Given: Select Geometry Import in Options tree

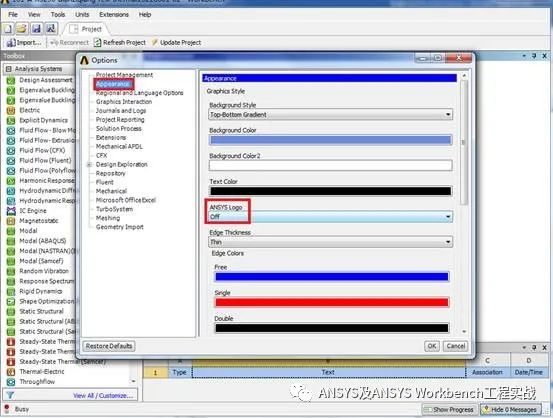Looking at the screenshot, I should tap(120, 227).
